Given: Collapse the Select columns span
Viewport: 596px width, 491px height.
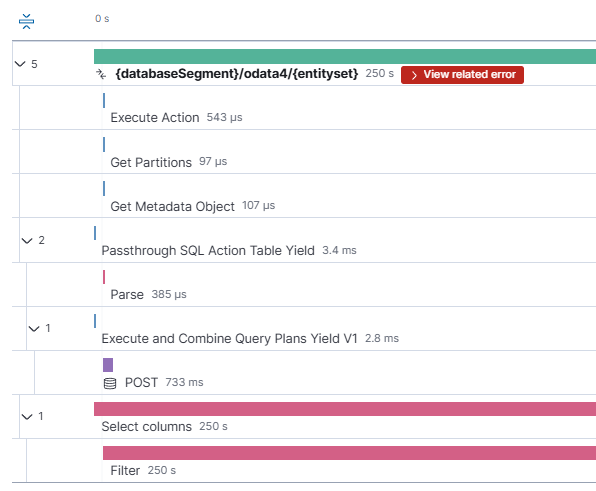Looking at the screenshot, I should (27, 417).
